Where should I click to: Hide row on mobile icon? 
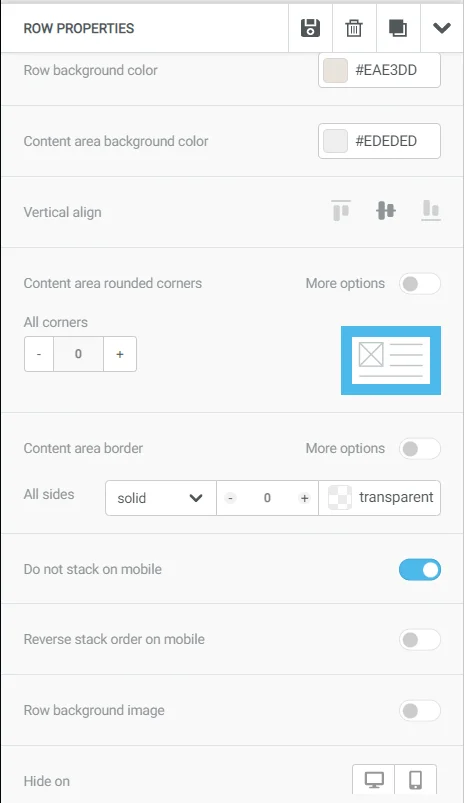pyautogui.click(x=415, y=780)
